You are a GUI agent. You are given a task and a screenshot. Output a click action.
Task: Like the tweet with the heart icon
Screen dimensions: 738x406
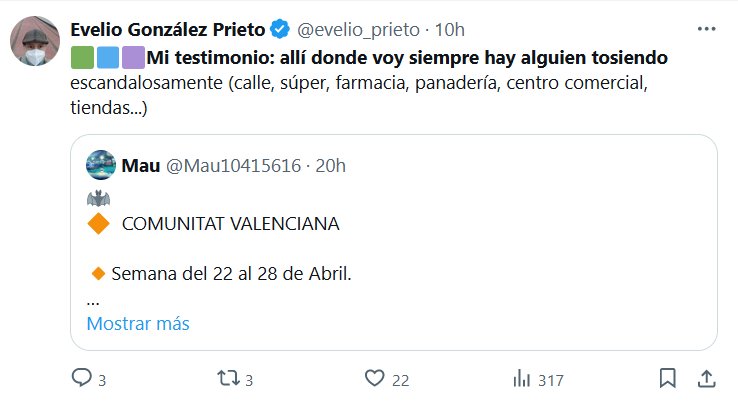pos(374,379)
